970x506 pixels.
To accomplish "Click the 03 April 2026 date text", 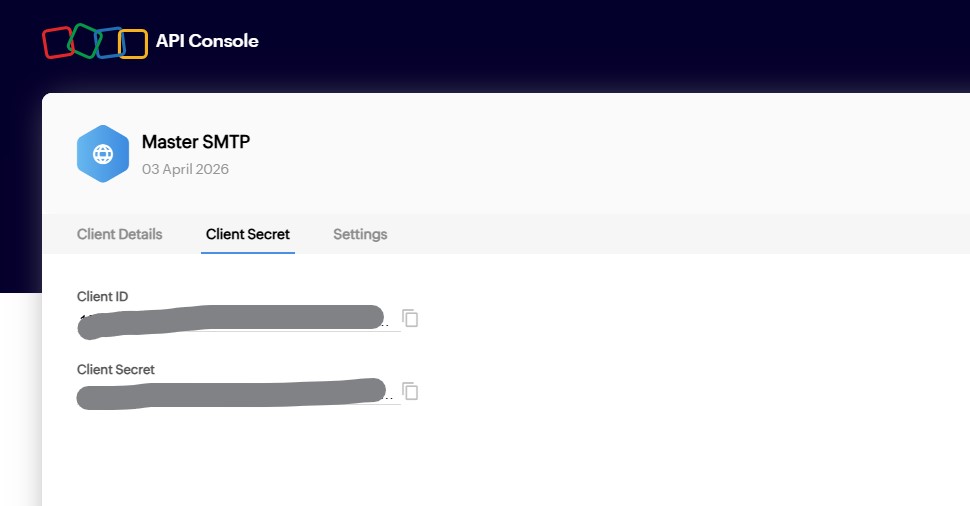I will [185, 169].
